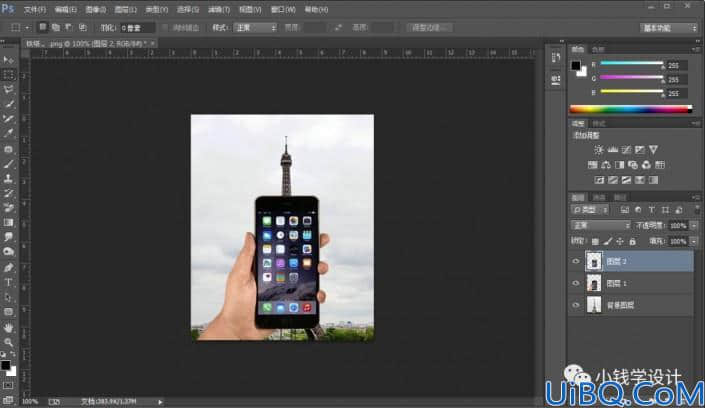Toggle Quick Mask mode in toolbox
The width and height of the screenshot is (705, 408).
[8, 386]
